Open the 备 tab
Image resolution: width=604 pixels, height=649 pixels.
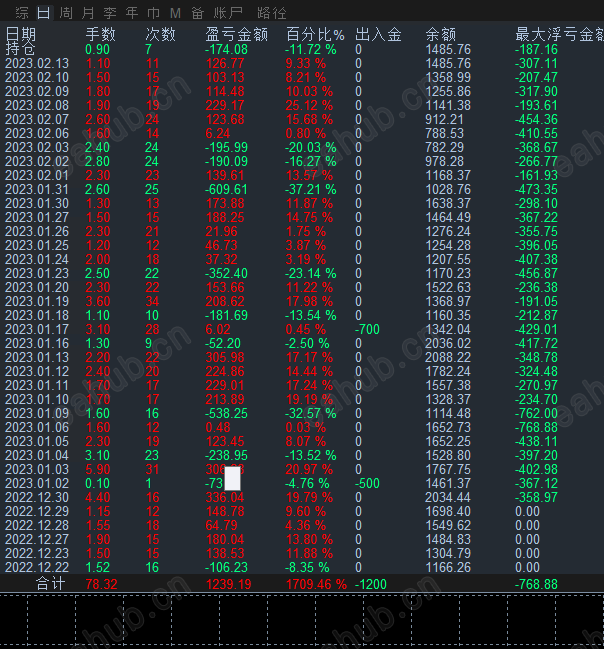pyautogui.click(x=197, y=13)
